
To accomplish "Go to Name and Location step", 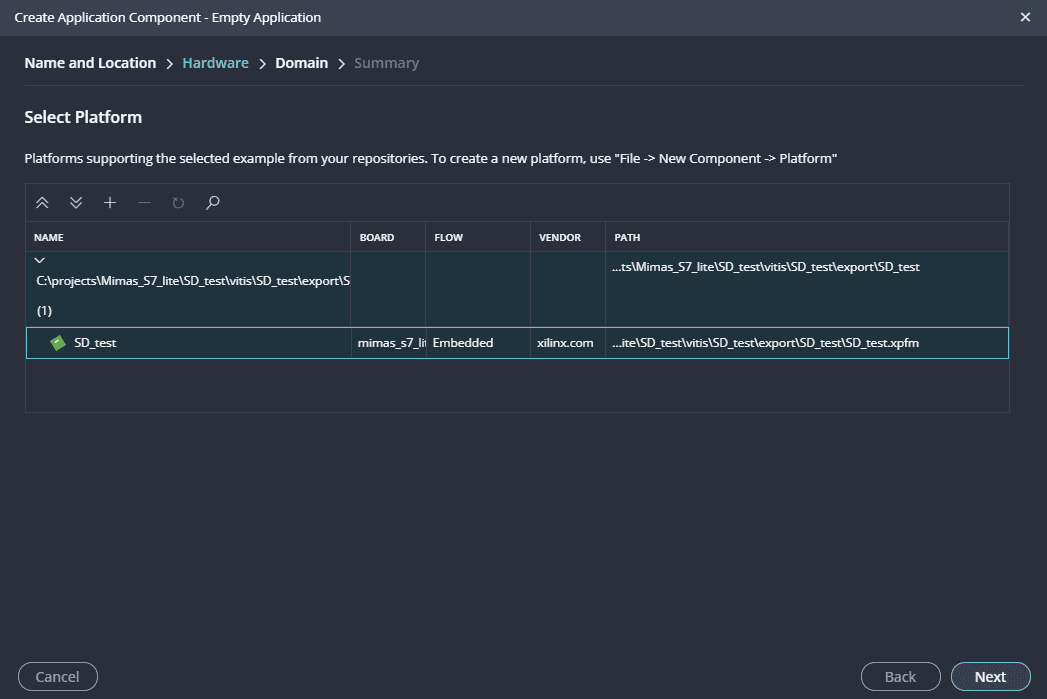I will click(x=90, y=63).
